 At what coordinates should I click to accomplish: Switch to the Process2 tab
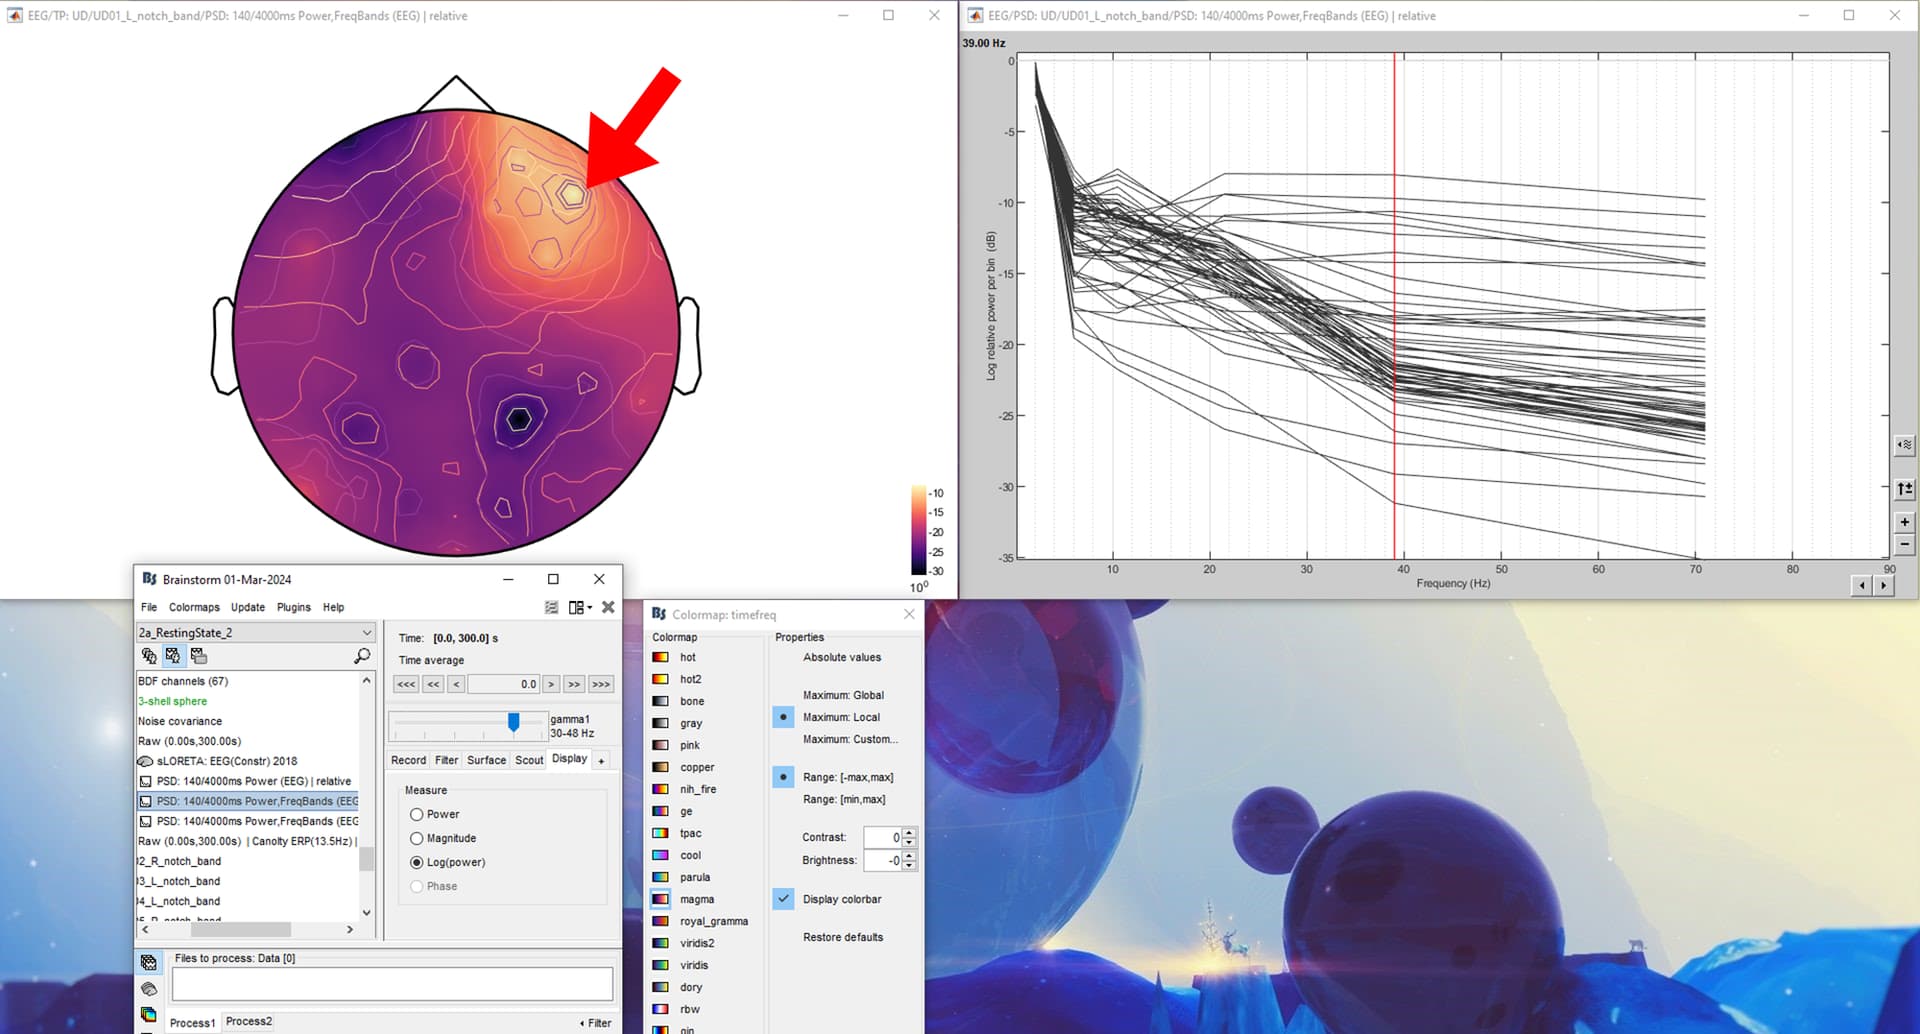tap(249, 1021)
